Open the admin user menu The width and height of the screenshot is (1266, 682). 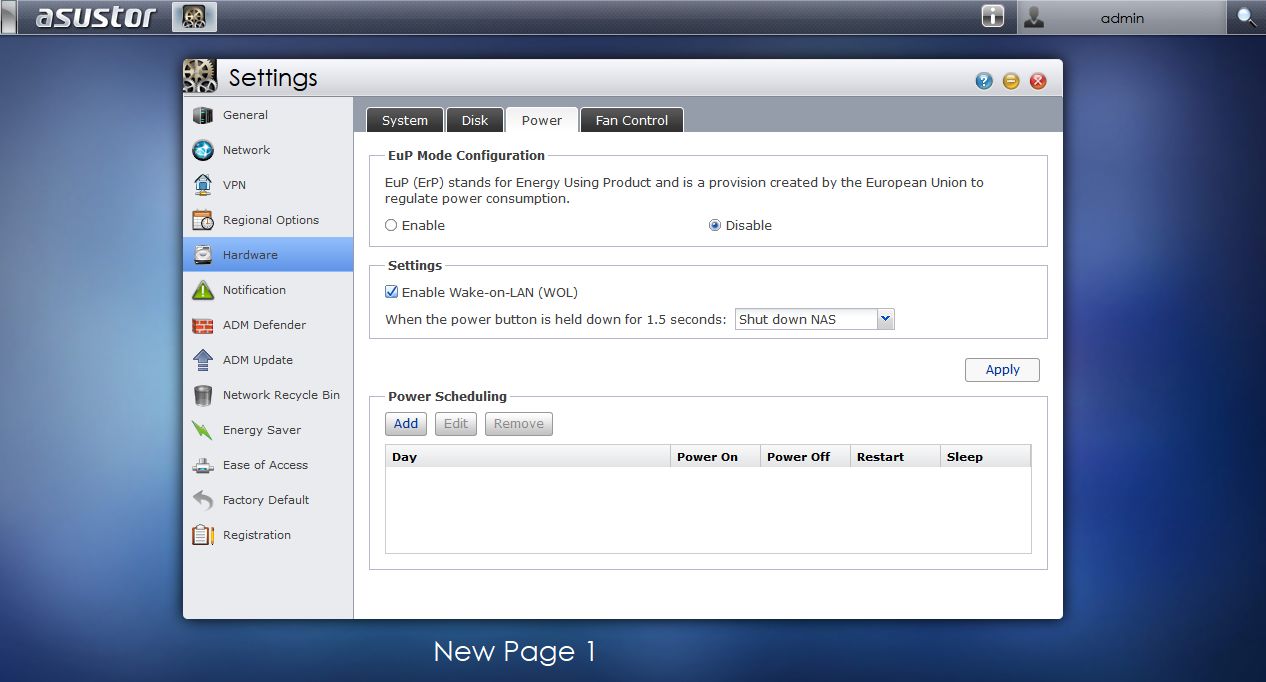click(1121, 17)
